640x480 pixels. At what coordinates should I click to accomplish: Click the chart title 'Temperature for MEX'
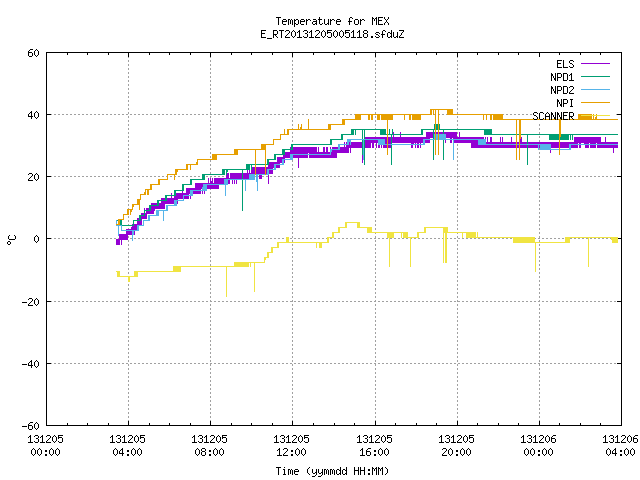(332, 21)
